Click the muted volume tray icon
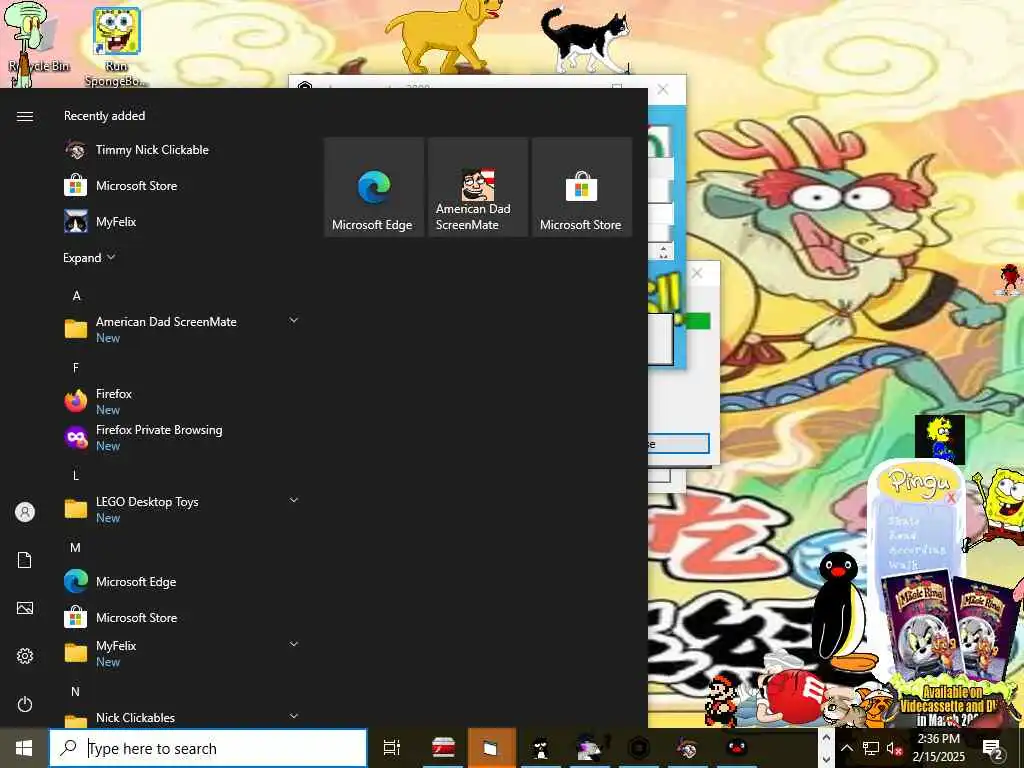This screenshot has width=1024, height=768. click(895, 748)
